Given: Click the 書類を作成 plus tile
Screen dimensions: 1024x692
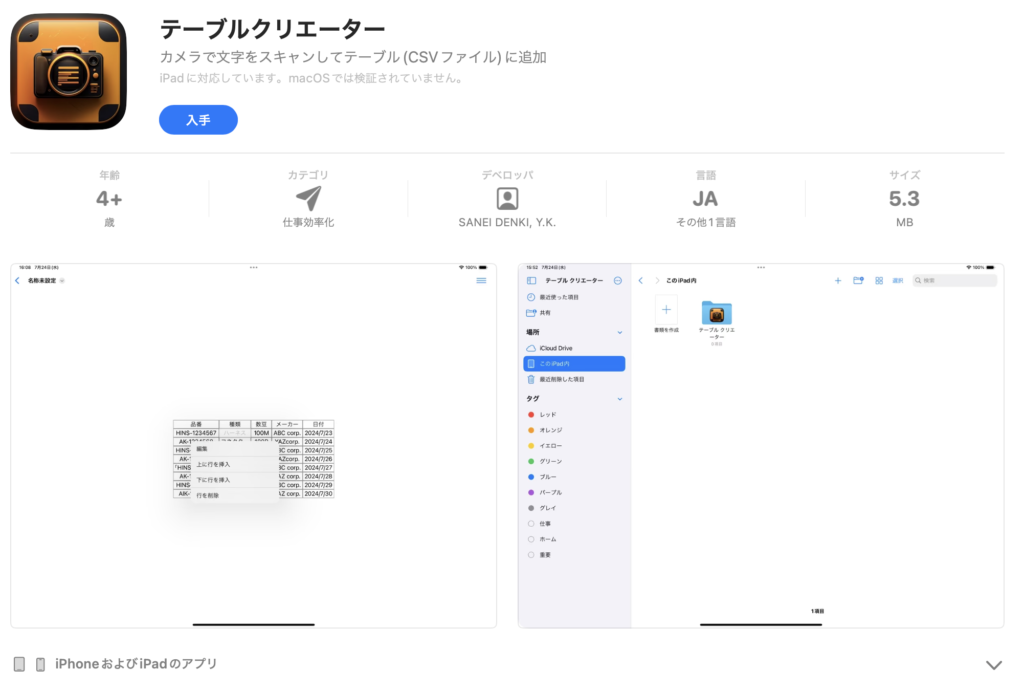Looking at the screenshot, I should [x=666, y=310].
